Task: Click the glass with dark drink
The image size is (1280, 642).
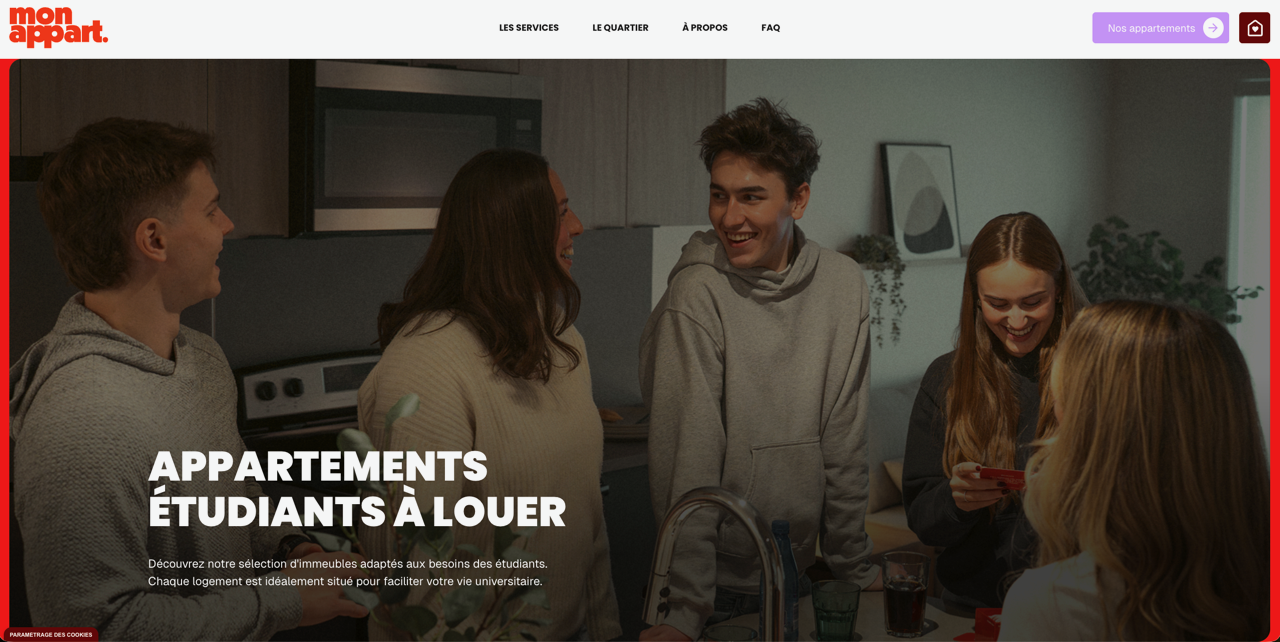Action: click(906, 593)
